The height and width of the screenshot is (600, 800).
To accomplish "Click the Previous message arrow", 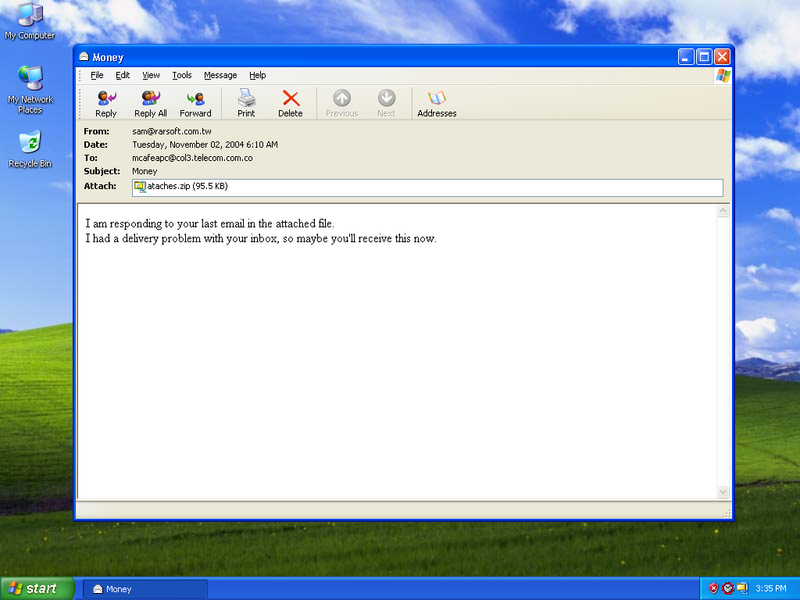I will click(342, 104).
